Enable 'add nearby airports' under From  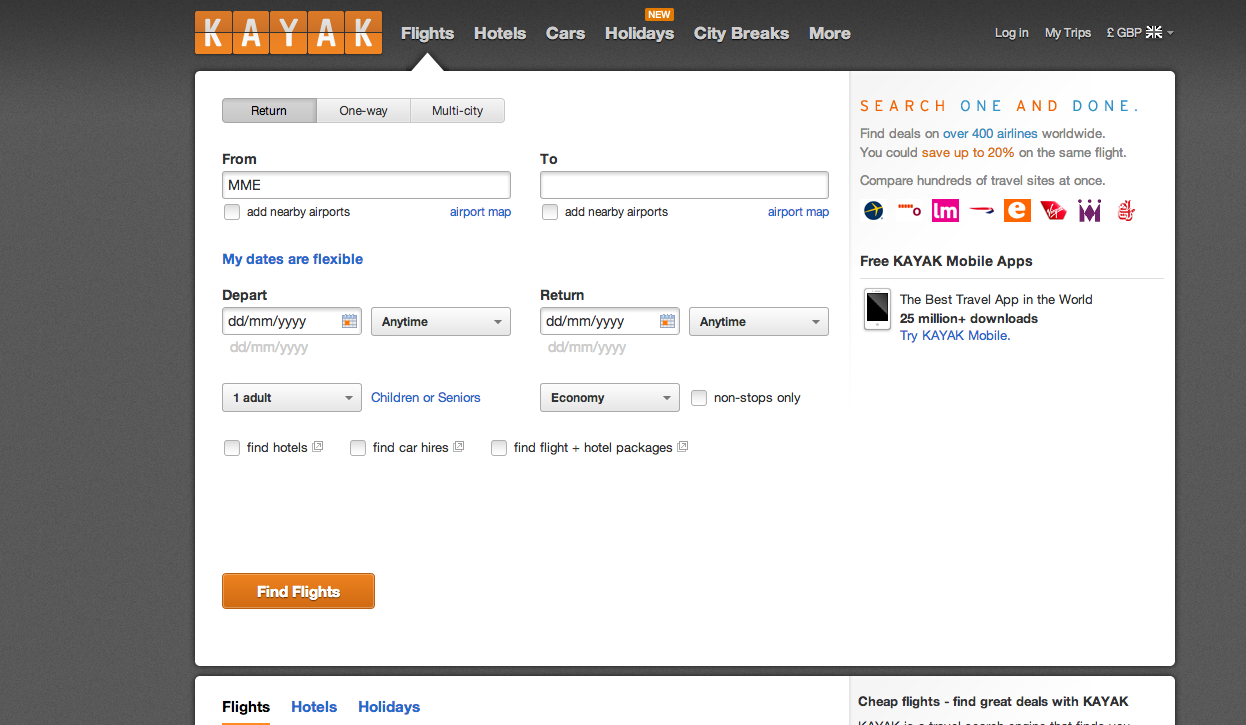pyautogui.click(x=232, y=212)
